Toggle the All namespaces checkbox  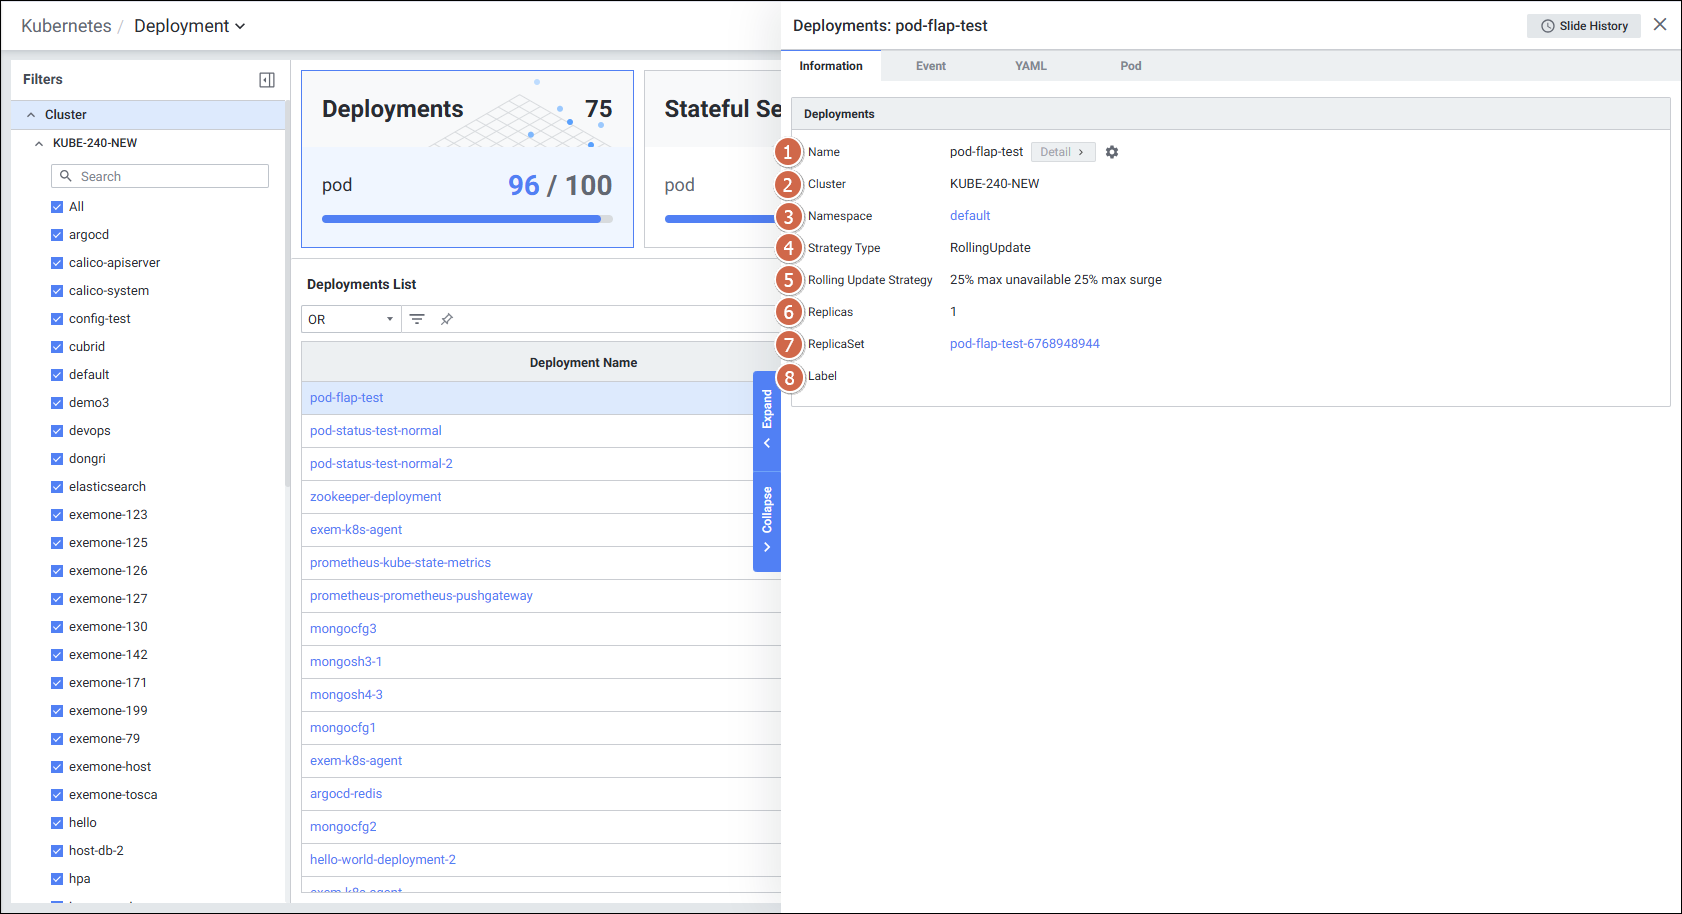[57, 207]
